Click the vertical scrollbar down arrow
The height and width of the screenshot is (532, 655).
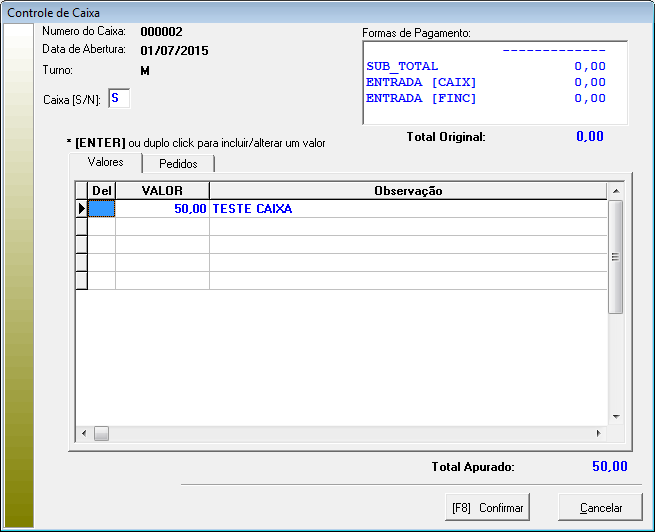point(616,417)
